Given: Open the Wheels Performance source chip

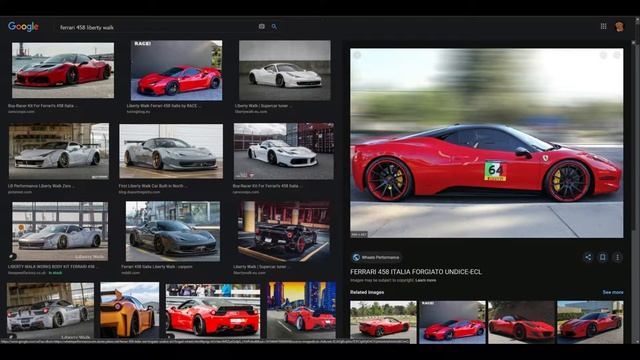Looking at the screenshot, I should 376,258.
